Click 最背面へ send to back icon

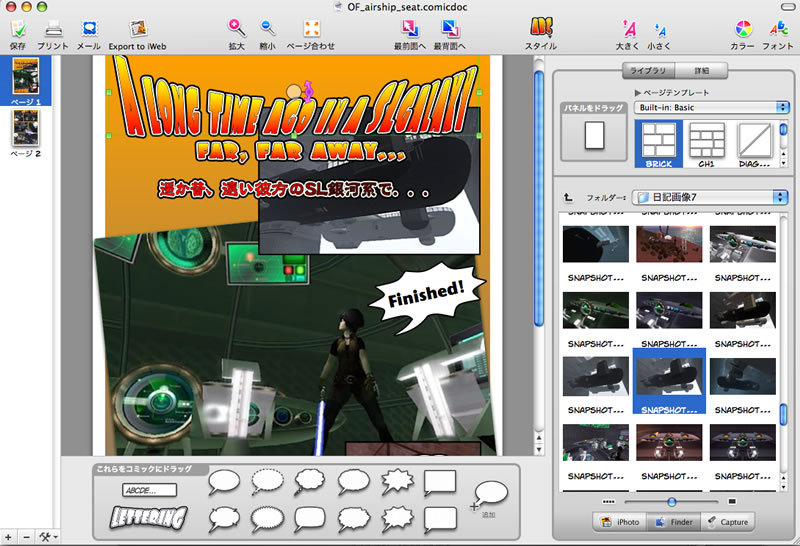(449, 28)
